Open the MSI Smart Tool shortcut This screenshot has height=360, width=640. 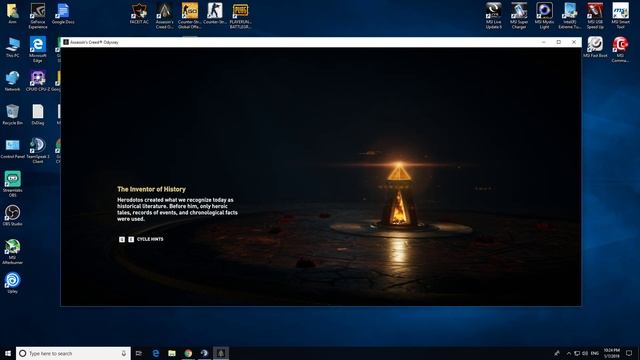[620, 16]
